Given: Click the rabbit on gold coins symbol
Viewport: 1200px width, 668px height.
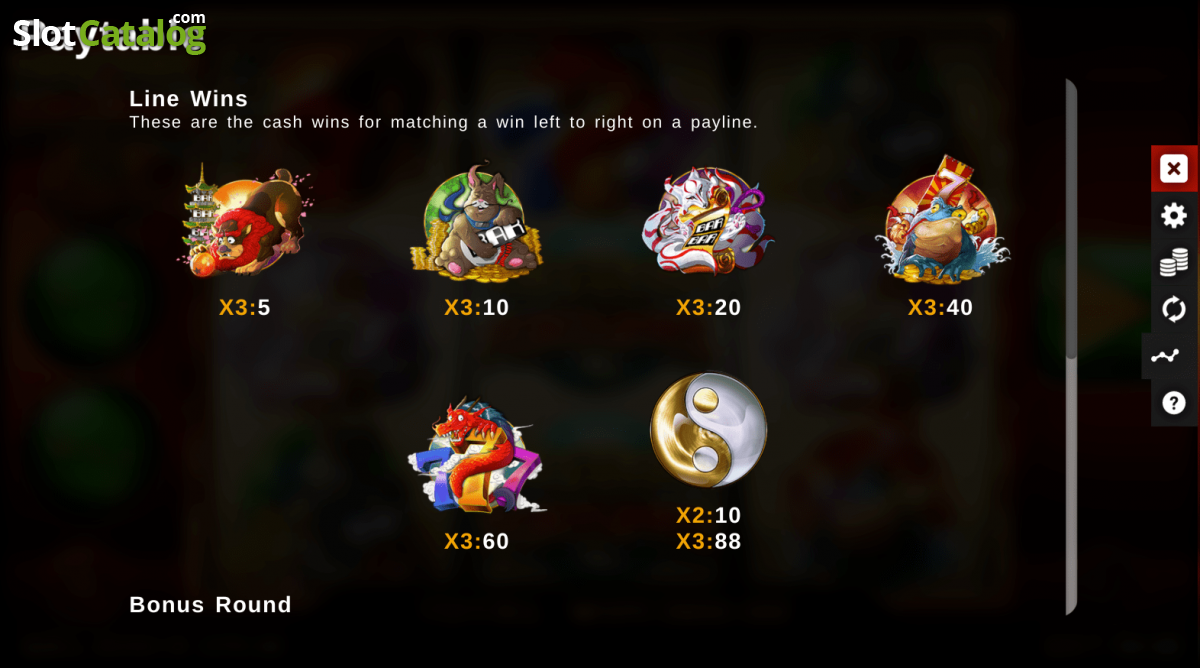Looking at the screenshot, I should click(x=477, y=220).
